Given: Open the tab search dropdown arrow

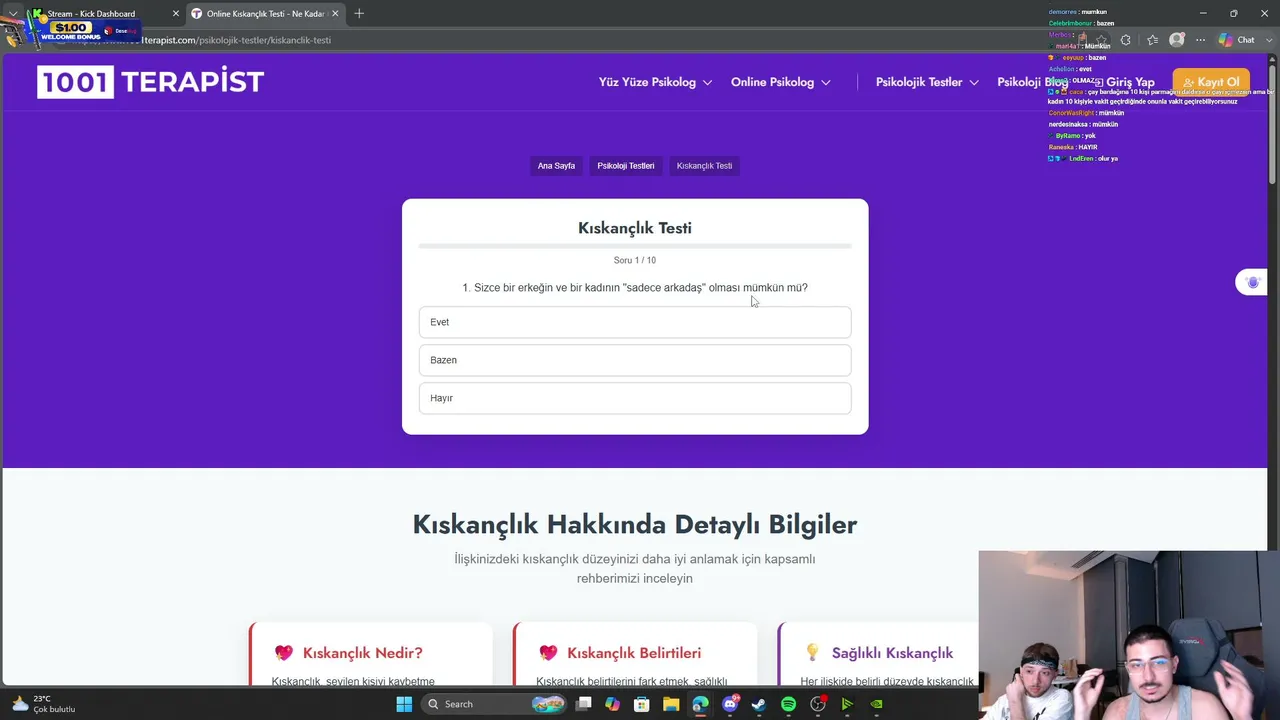Looking at the screenshot, I should click(x=13, y=14).
